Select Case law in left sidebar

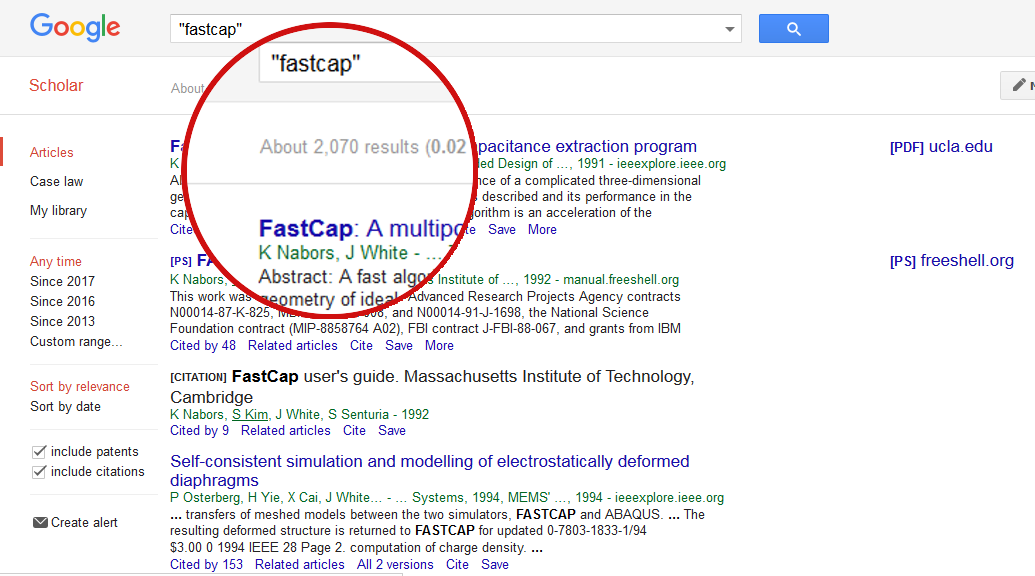point(56,181)
